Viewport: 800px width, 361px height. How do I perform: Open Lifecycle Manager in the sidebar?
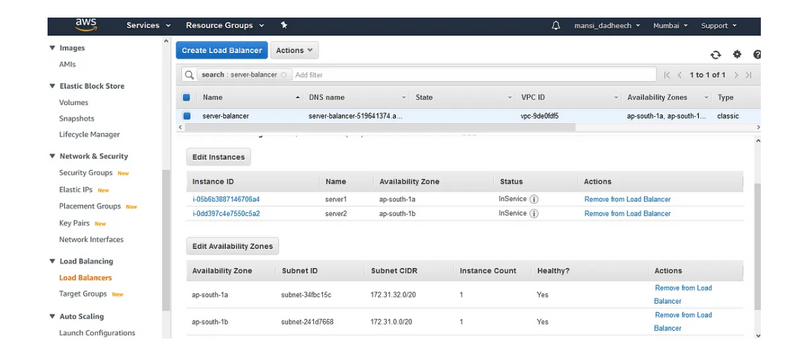pos(89,135)
